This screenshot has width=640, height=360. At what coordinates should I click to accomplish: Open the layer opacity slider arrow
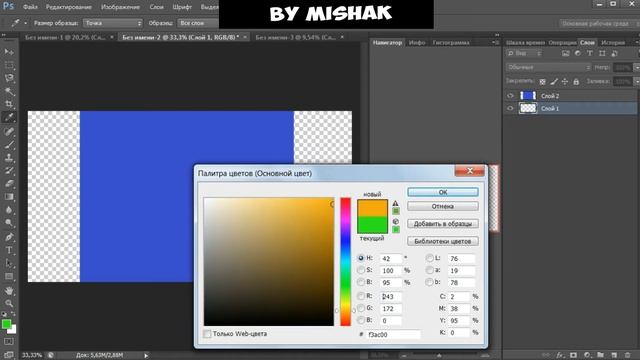coord(636,67)
